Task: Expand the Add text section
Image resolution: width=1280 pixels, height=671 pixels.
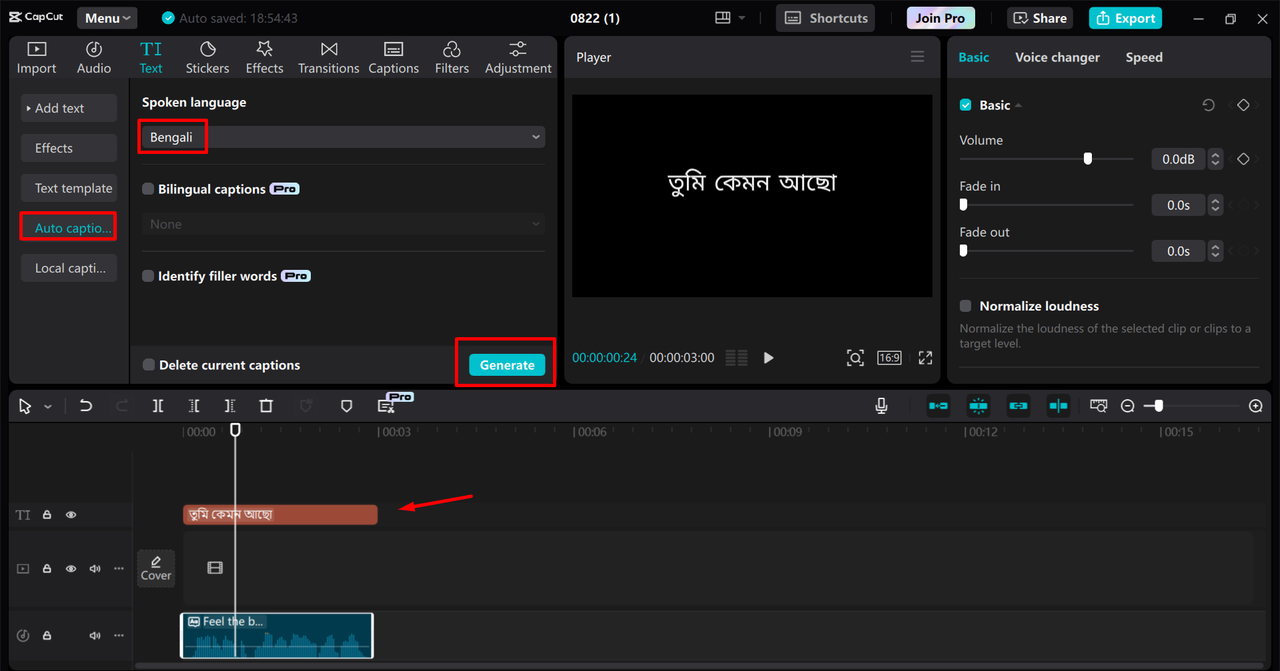Action: pos(69,108)
